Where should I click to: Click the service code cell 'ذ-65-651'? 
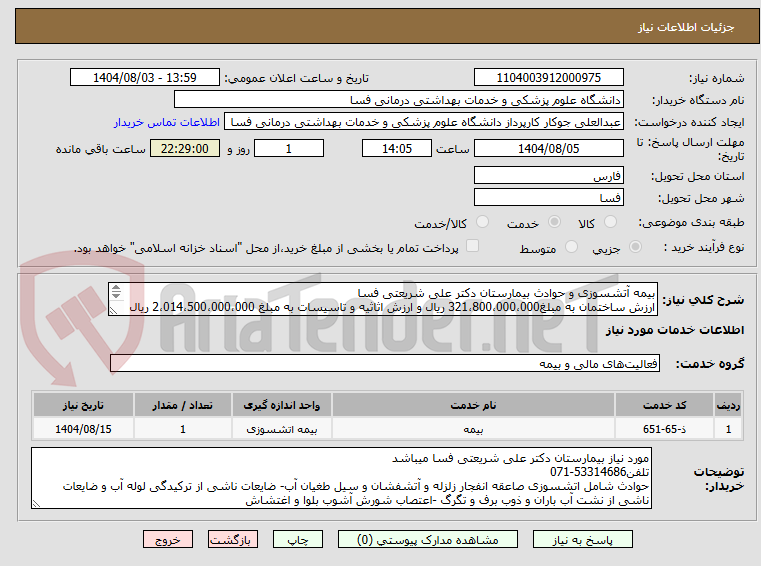click(x=664, y=430)
